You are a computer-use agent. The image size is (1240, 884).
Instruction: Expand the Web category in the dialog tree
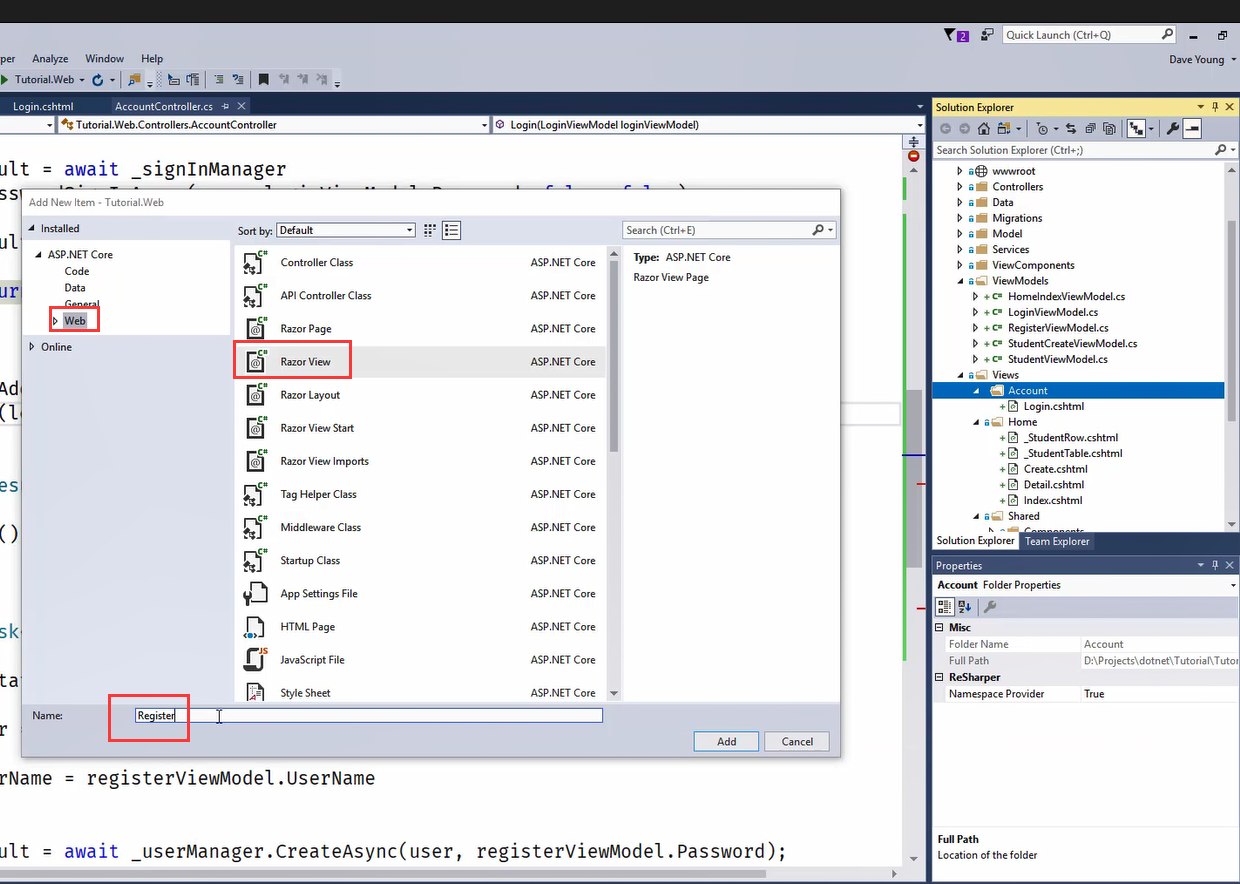point(56,321)
